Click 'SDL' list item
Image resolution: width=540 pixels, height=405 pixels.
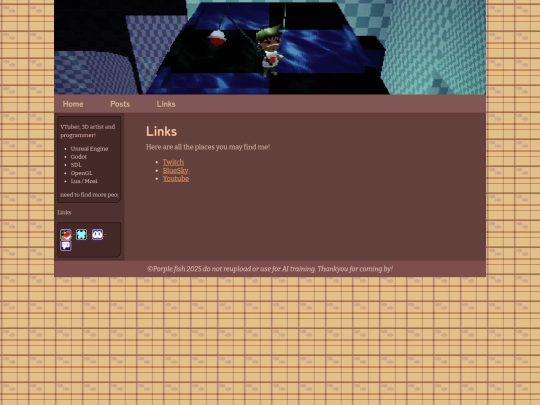[x=76, y=165]
